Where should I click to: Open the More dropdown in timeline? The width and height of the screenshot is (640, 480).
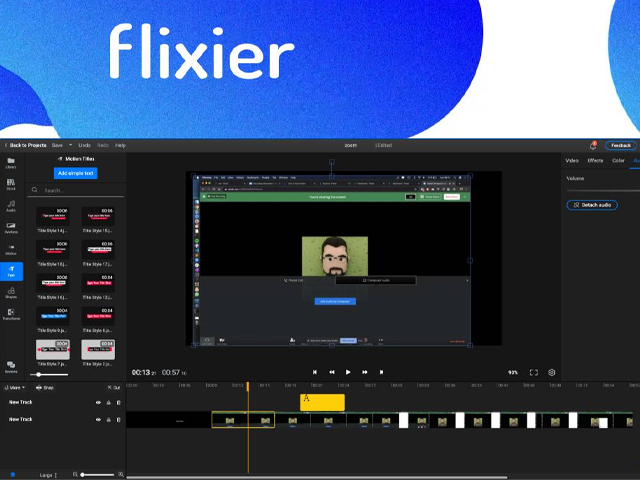point(15,387)
